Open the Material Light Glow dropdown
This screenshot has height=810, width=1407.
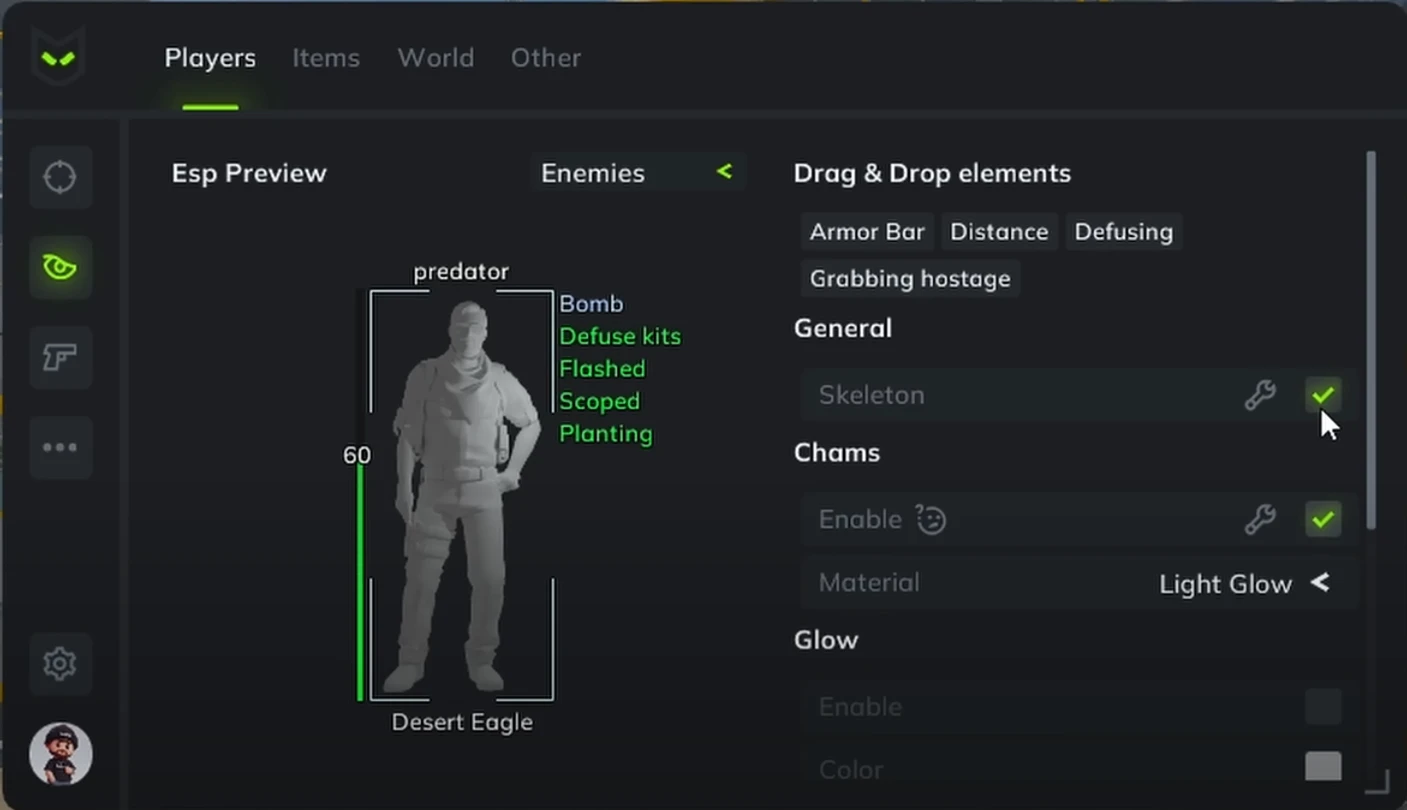[1079, 583]
